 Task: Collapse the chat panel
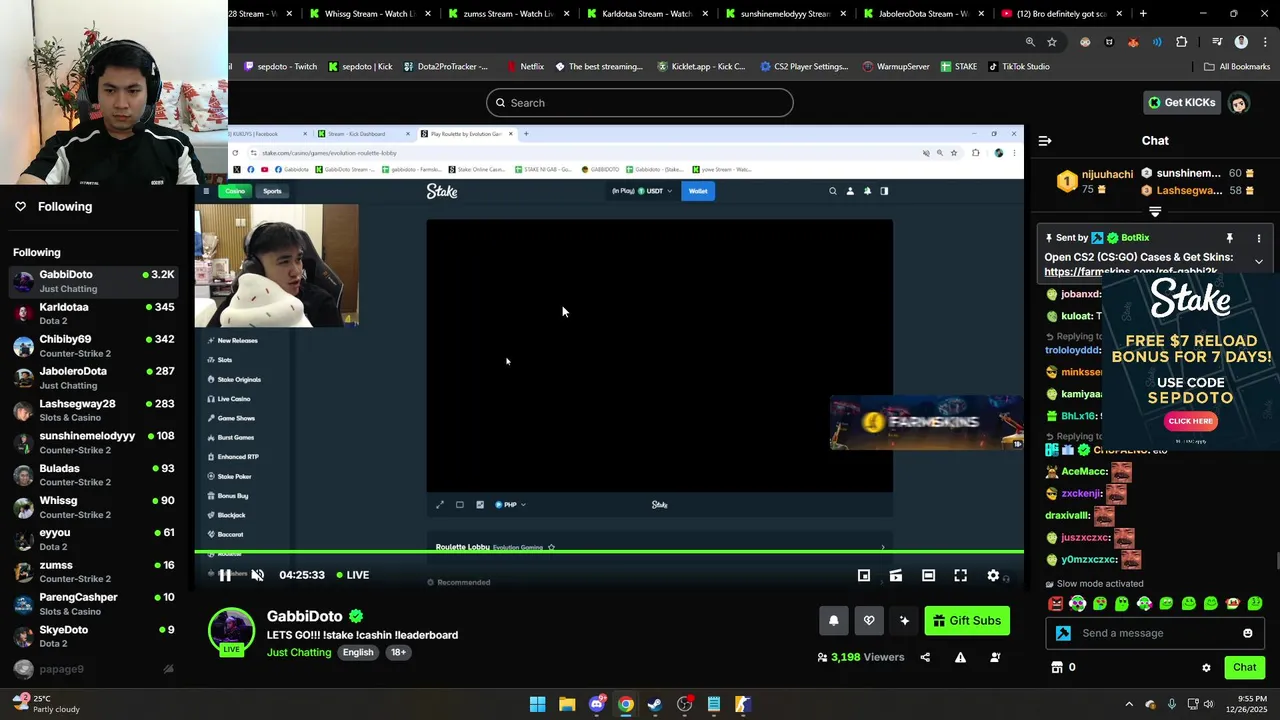pos(1045,141)
